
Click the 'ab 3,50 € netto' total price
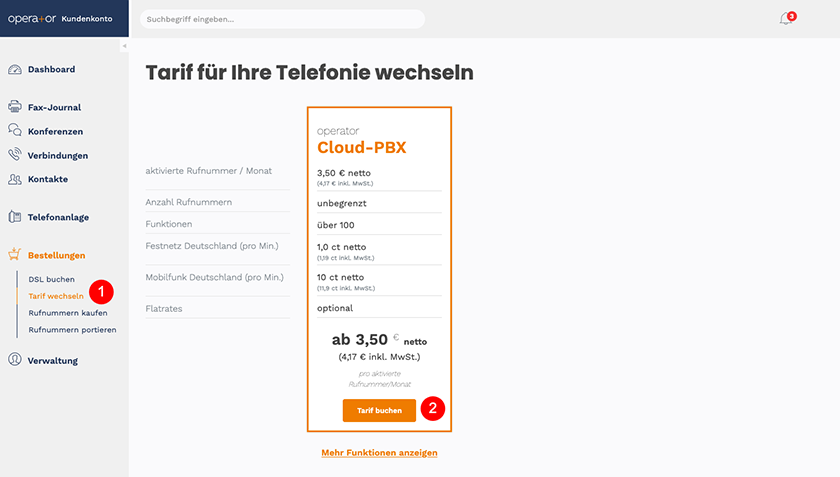(379, 340)
